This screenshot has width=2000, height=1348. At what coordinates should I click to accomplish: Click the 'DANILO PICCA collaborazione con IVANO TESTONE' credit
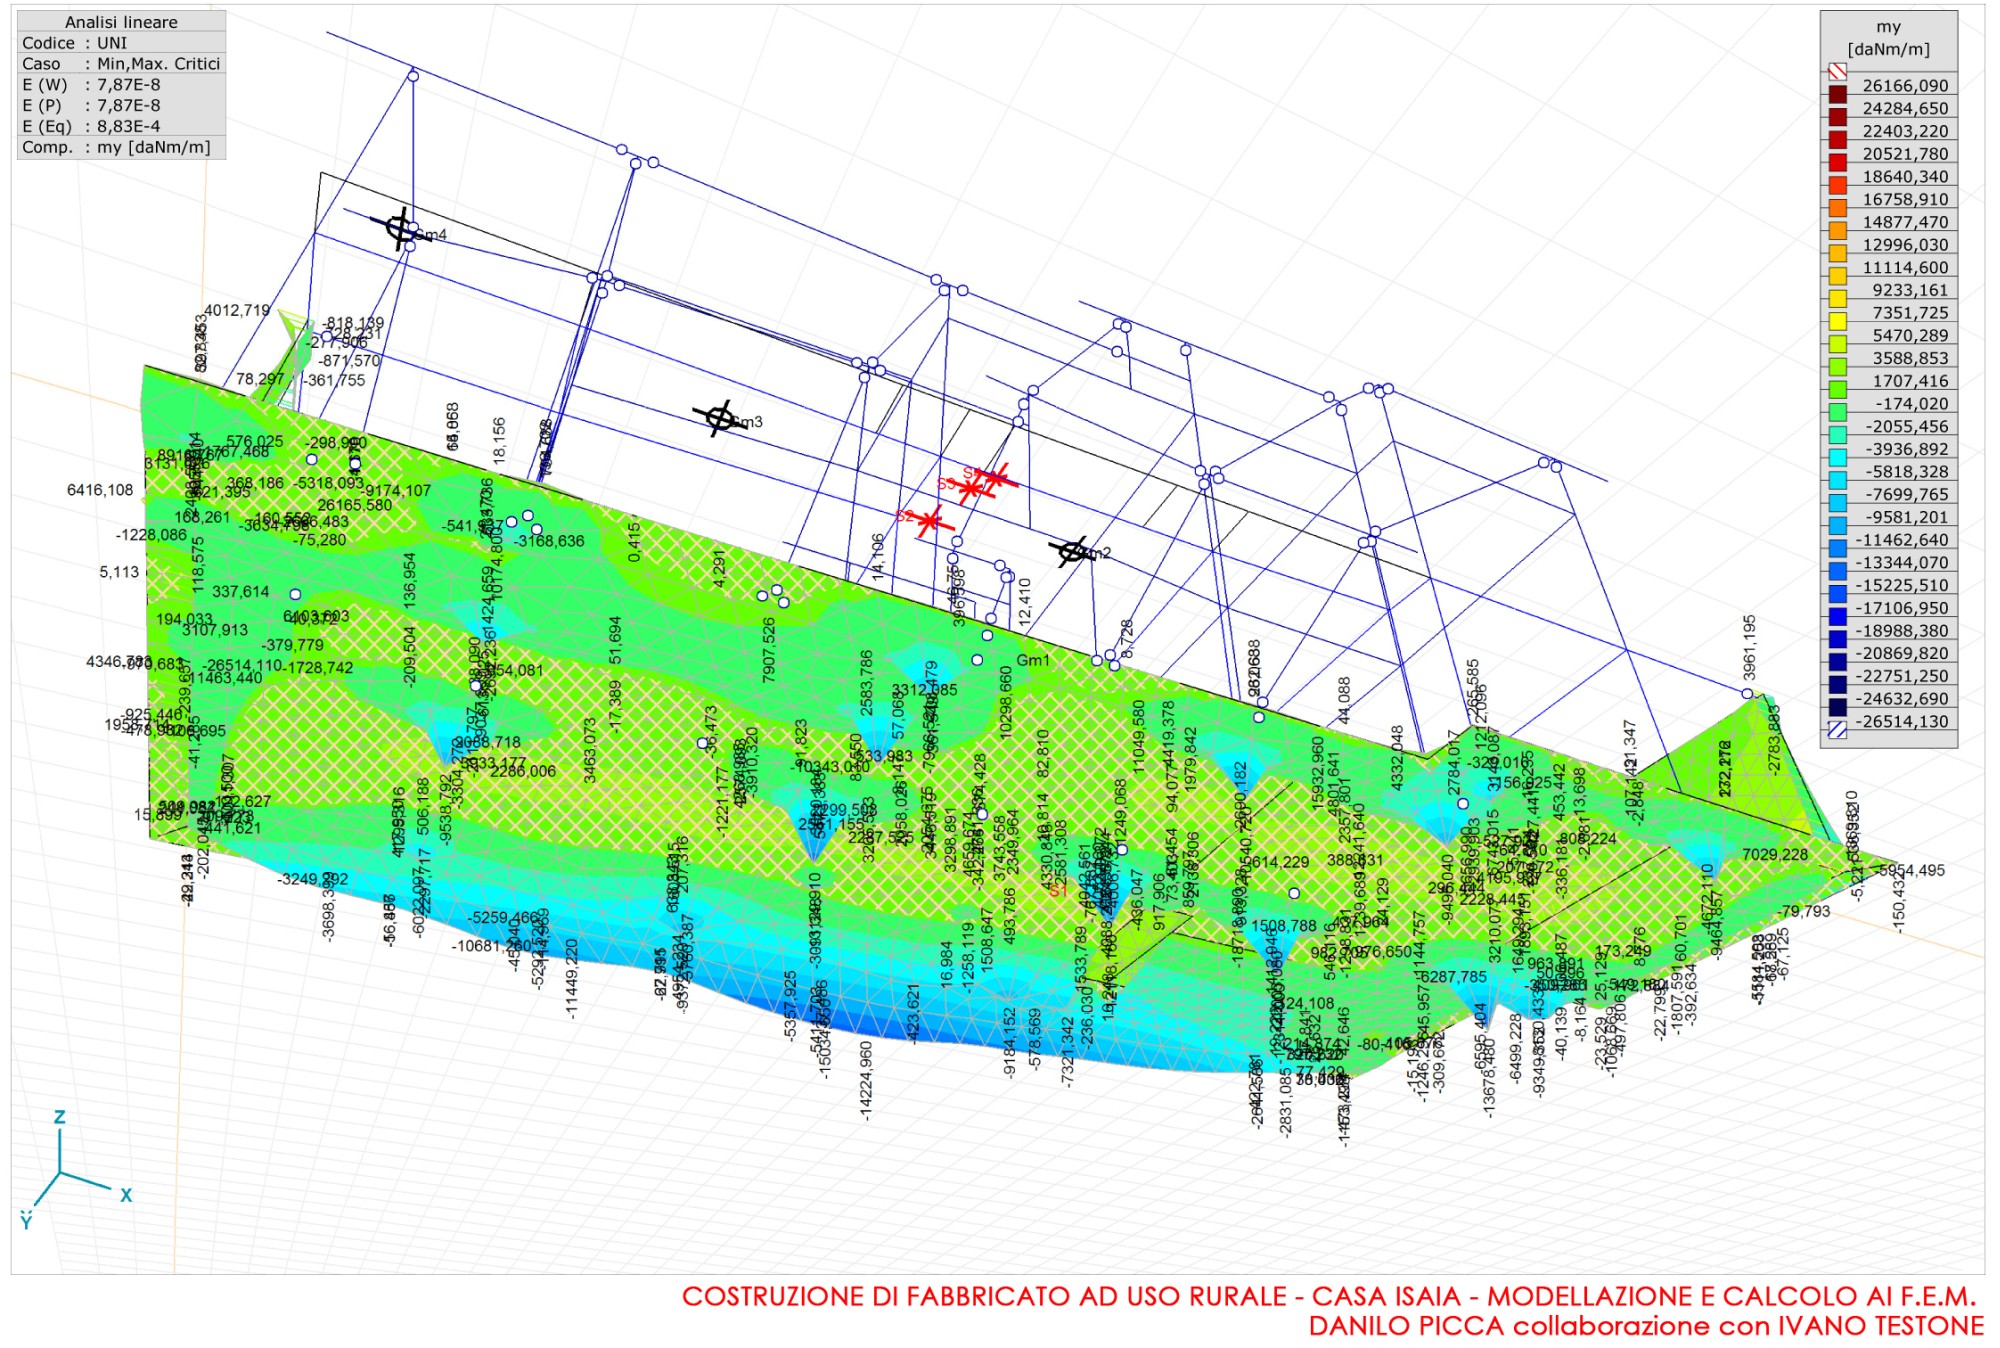coord(1646,1326)
